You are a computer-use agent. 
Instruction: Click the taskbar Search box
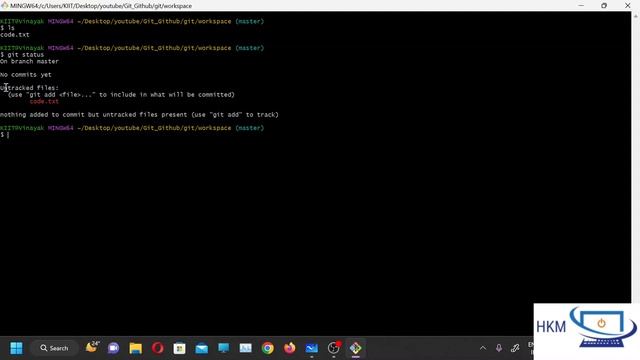(x=54, y=348)
